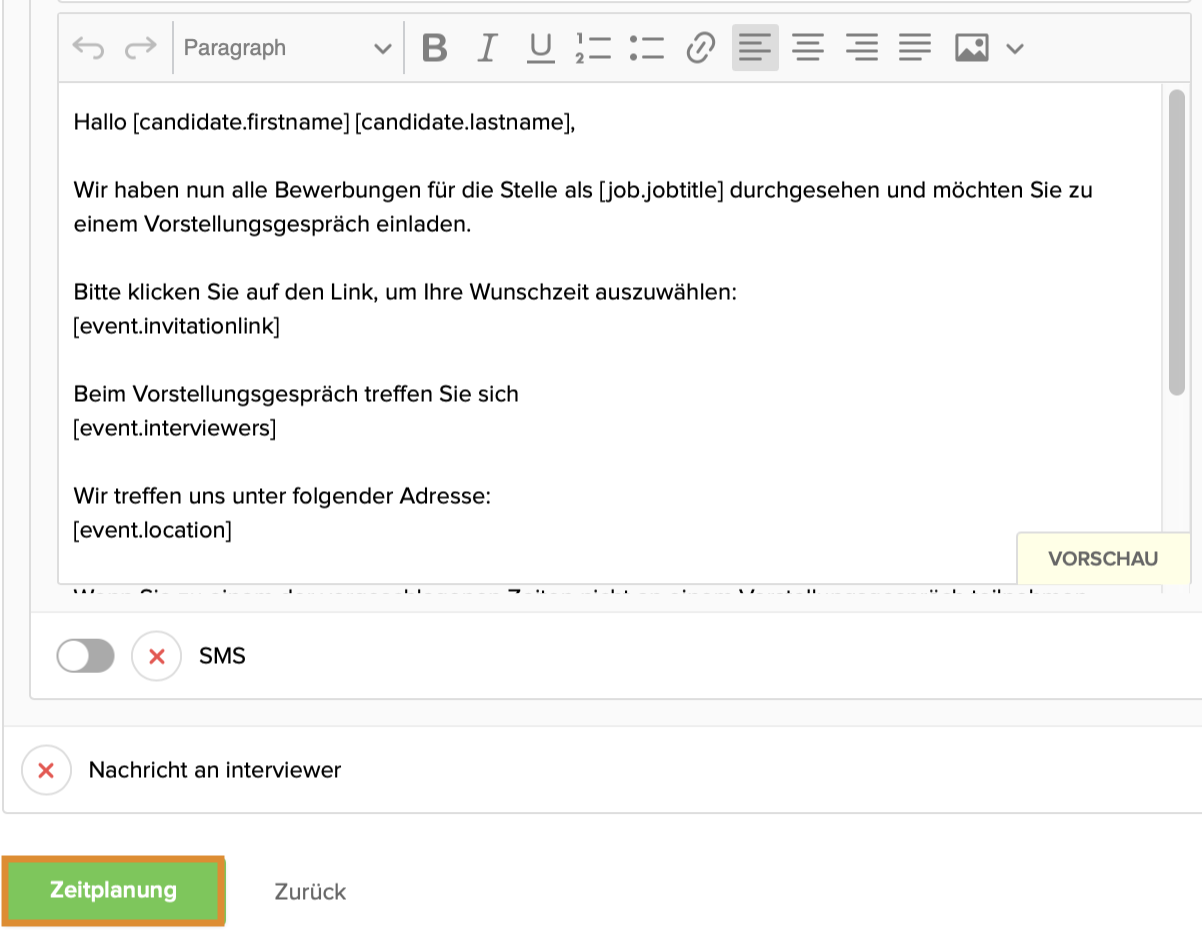This screenshot has height=938, width=1202.
Task: Click the redo arrow icon
Action: (x=140, y=48)
